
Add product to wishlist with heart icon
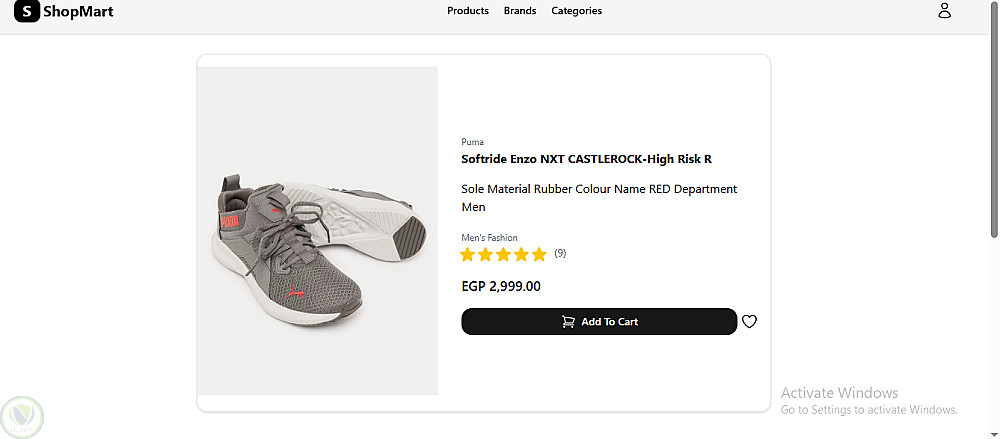[x=749, y=322]
